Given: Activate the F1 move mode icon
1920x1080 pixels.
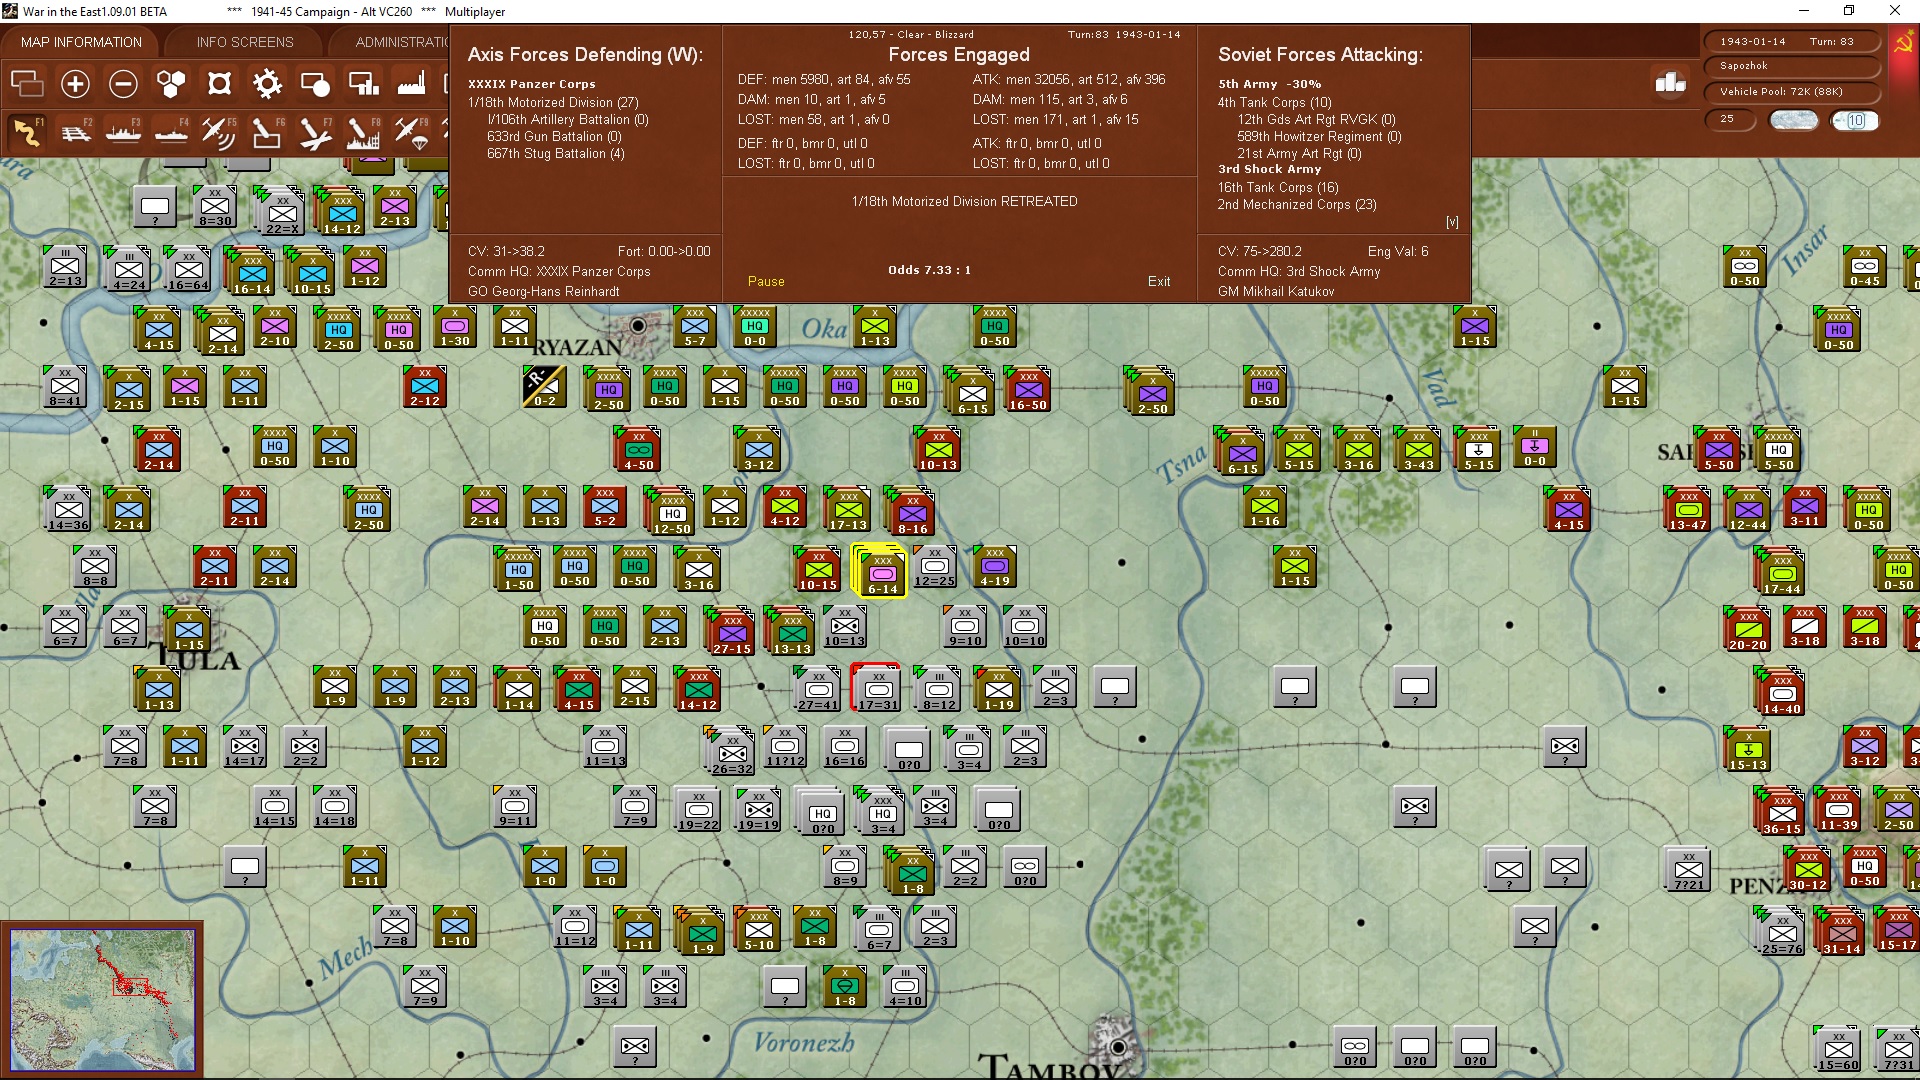Looking at the screenshot, I should coord(27,132).
